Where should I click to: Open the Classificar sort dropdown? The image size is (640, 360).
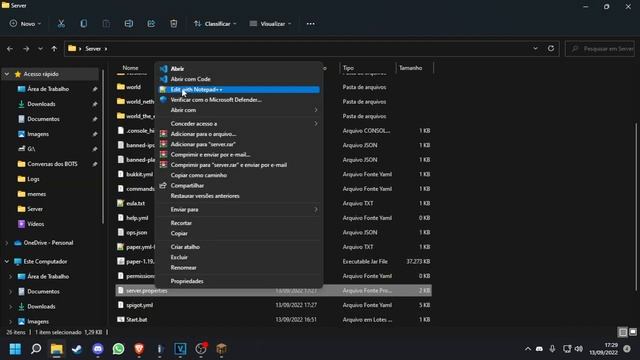[x=215, y=24]
